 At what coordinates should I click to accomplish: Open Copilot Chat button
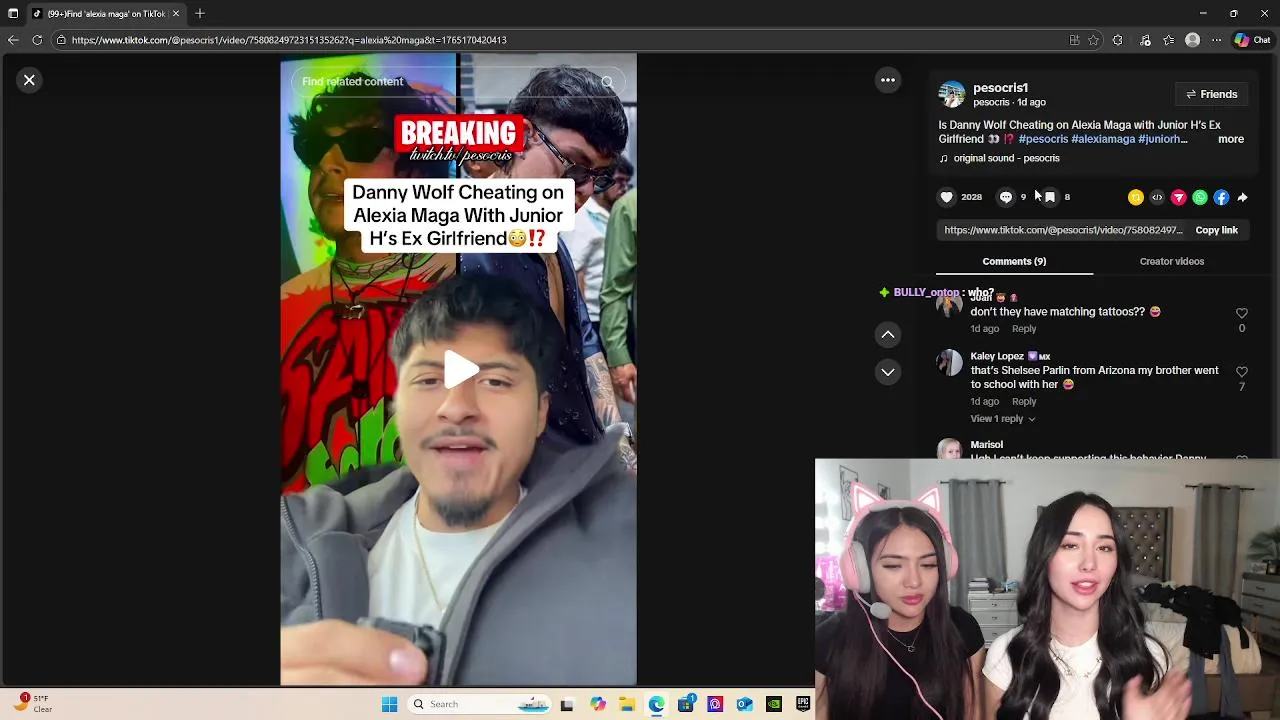pyautogui.click(x=1253, y=40)
